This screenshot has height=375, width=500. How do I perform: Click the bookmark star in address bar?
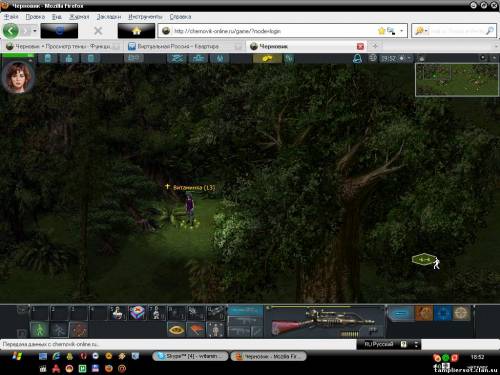[x=381, y=31]
